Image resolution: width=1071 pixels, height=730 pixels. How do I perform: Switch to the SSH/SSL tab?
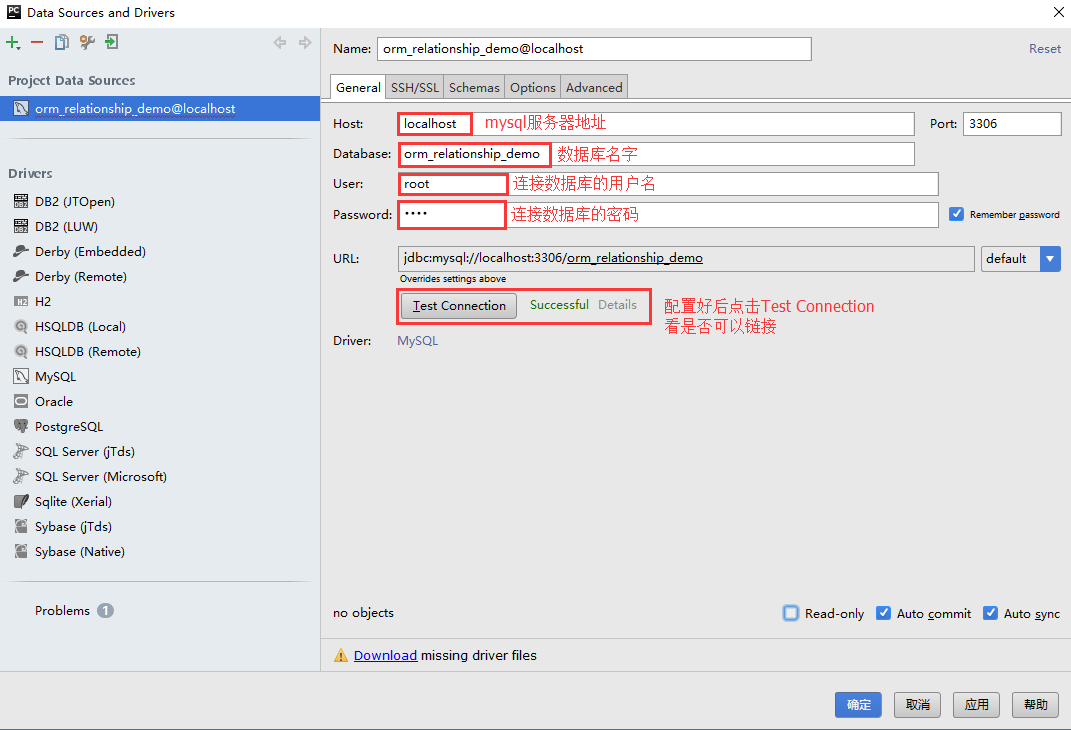[414, 88]
